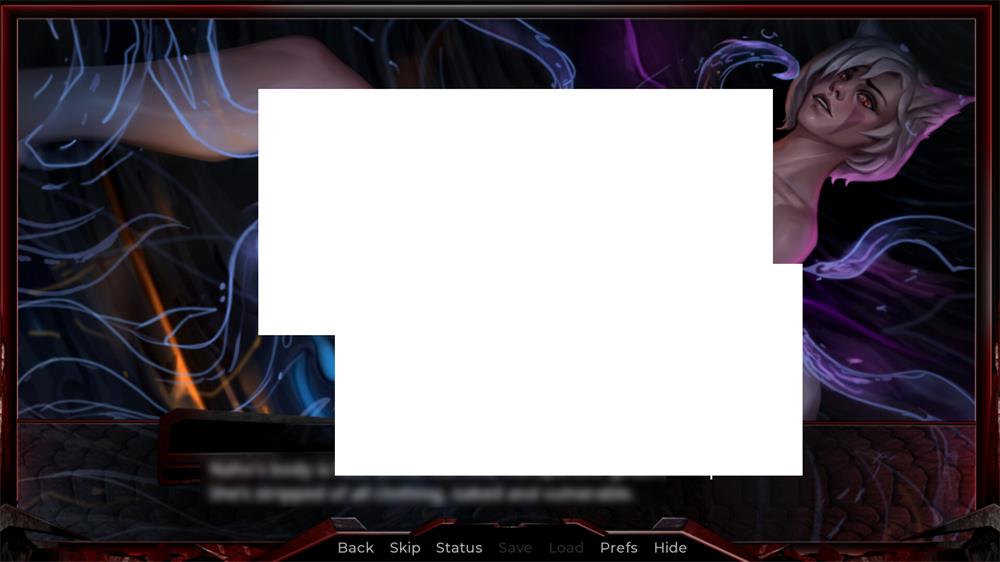Click the greyed-out Save option
This screenshot has width=1000, height=562.
515,548
